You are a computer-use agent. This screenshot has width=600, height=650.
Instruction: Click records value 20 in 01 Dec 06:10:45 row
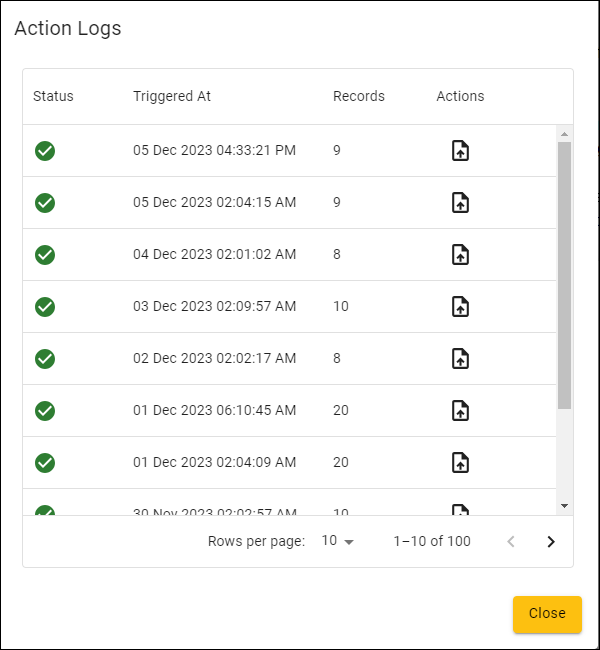tap(341, 410)
